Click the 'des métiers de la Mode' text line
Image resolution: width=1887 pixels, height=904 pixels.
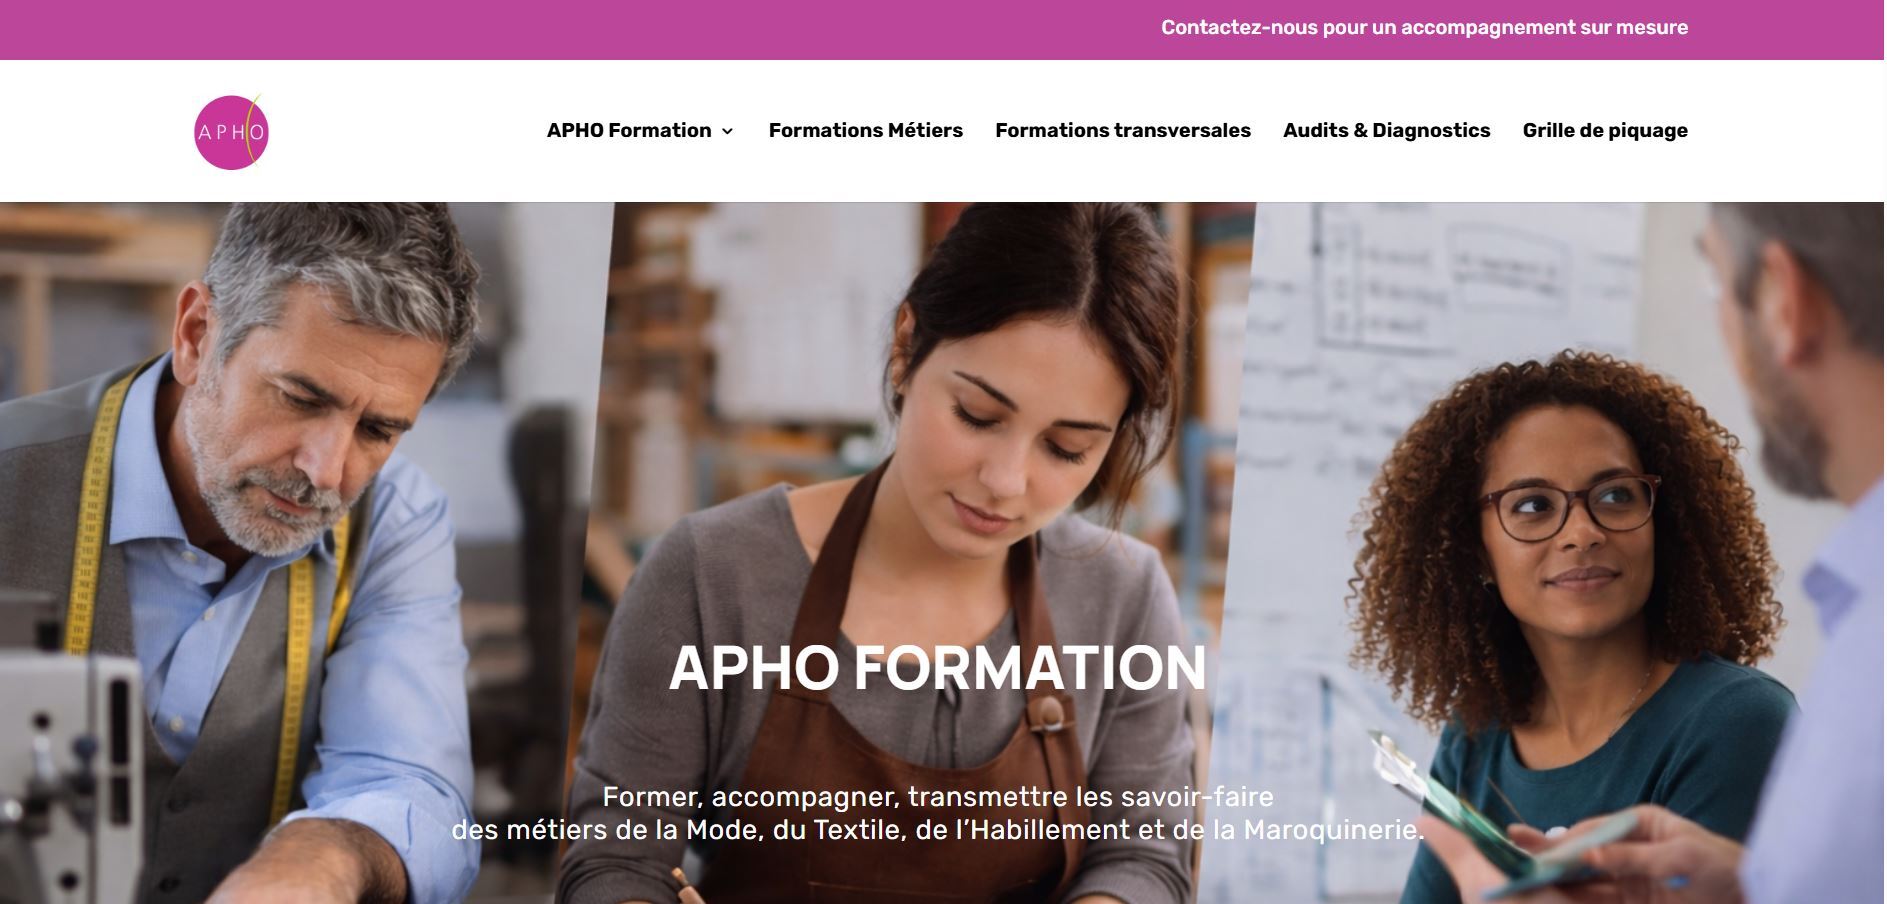tap(938, 830)
